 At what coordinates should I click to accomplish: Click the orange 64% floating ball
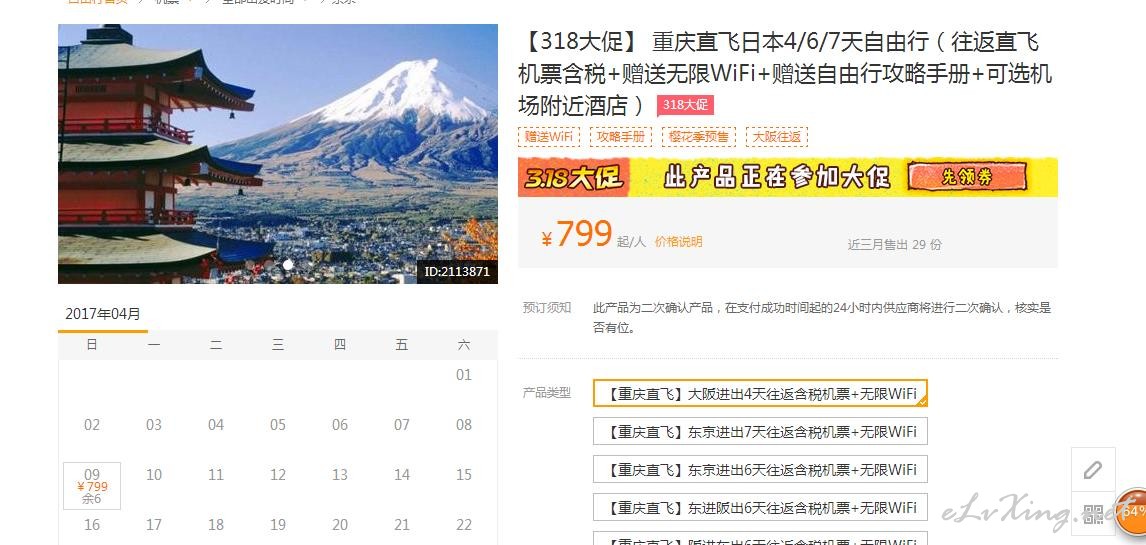pyautogui.click(x=1132, y=511)
